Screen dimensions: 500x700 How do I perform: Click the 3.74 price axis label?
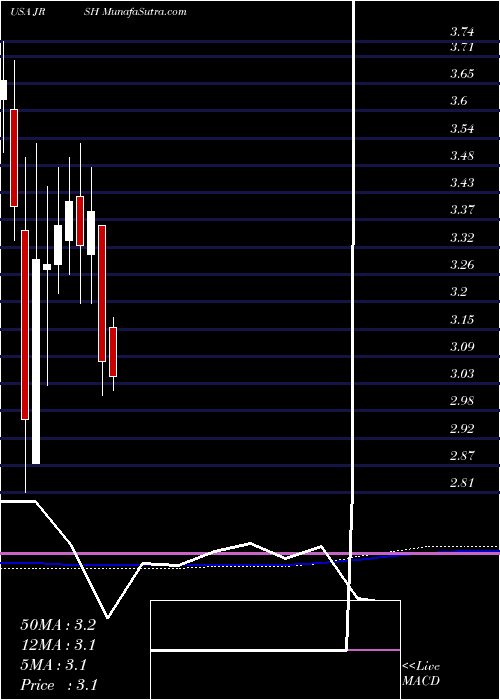click(x=462, y=32)
